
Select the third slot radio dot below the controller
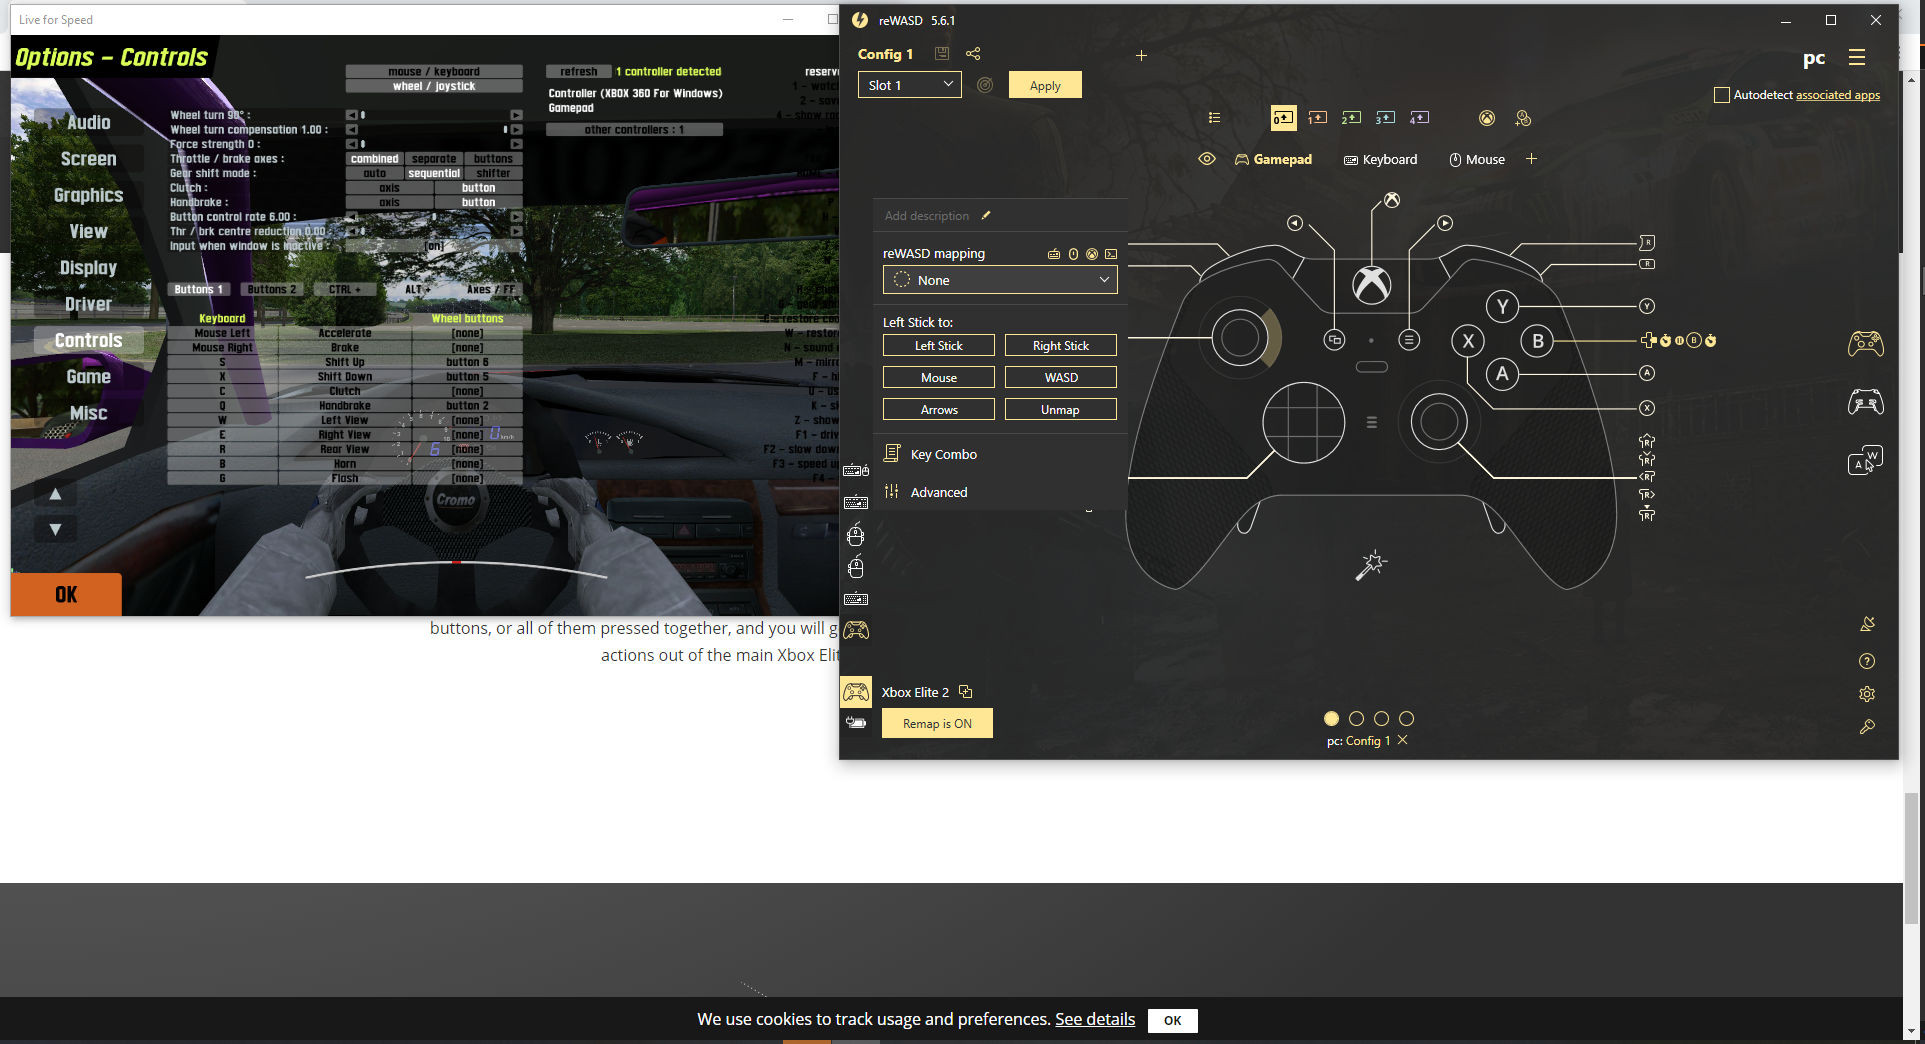point(1381,718)
